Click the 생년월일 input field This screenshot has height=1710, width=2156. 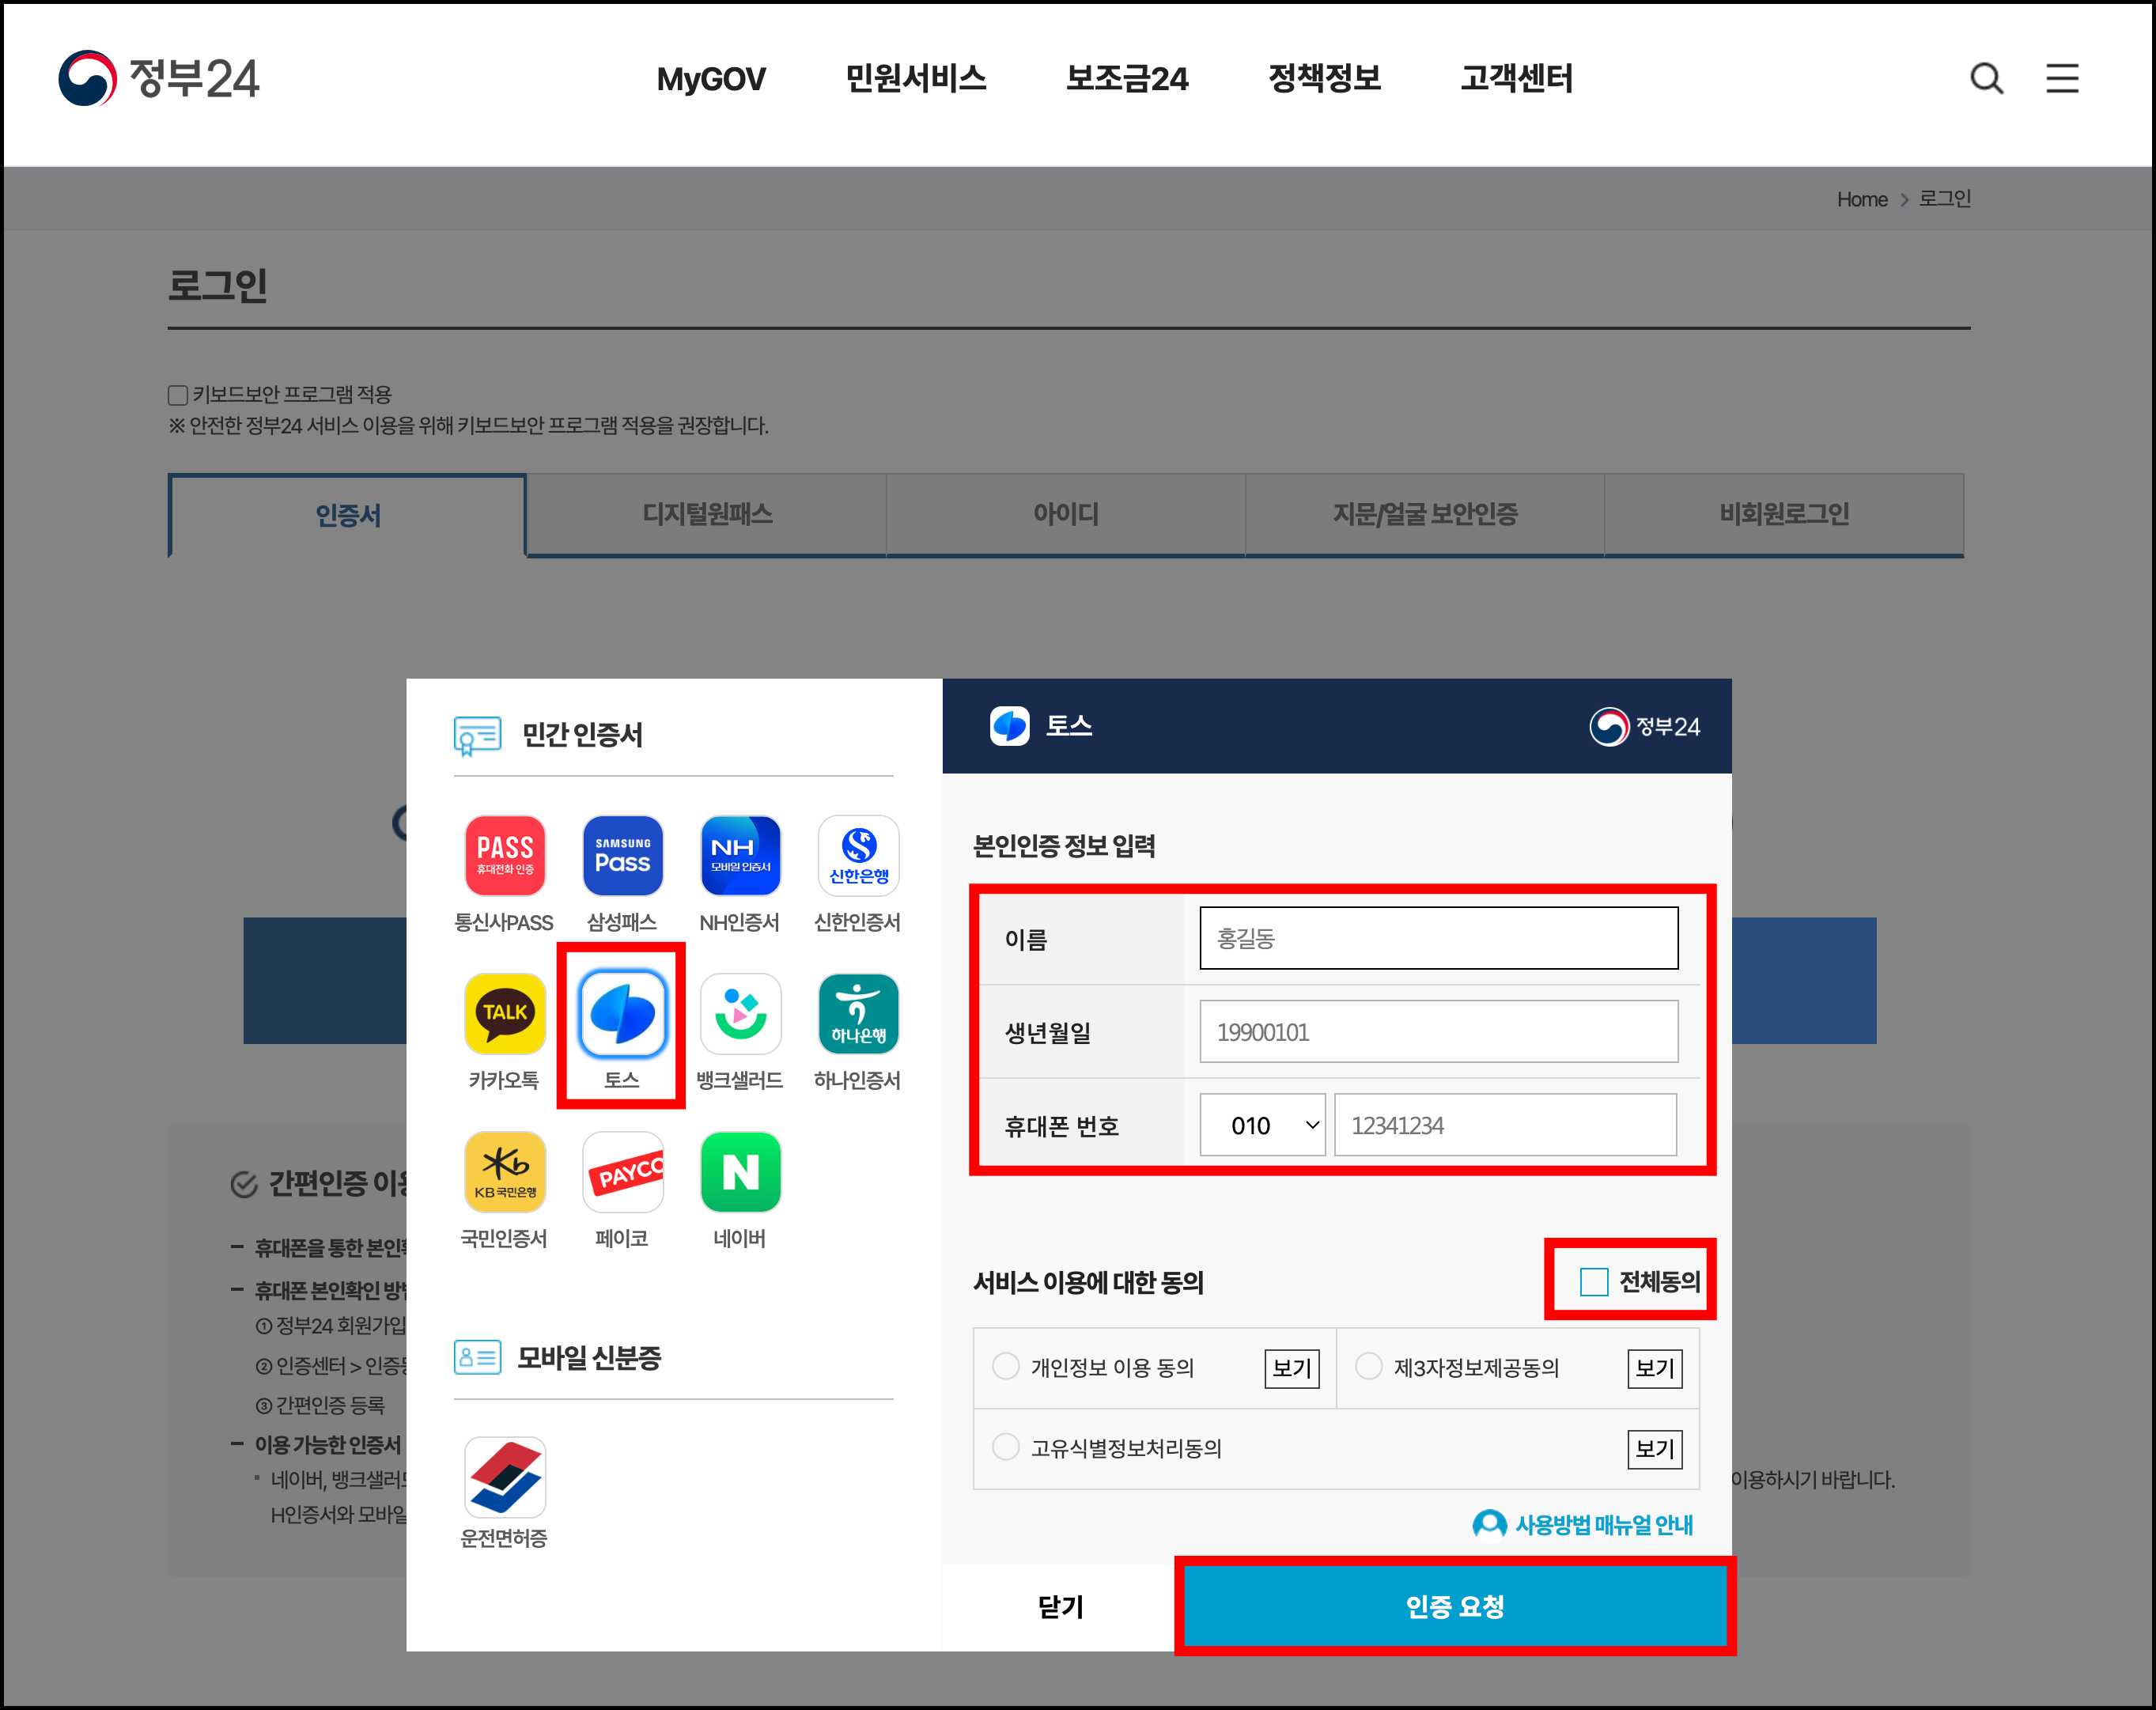[x=1439, y=1031]
